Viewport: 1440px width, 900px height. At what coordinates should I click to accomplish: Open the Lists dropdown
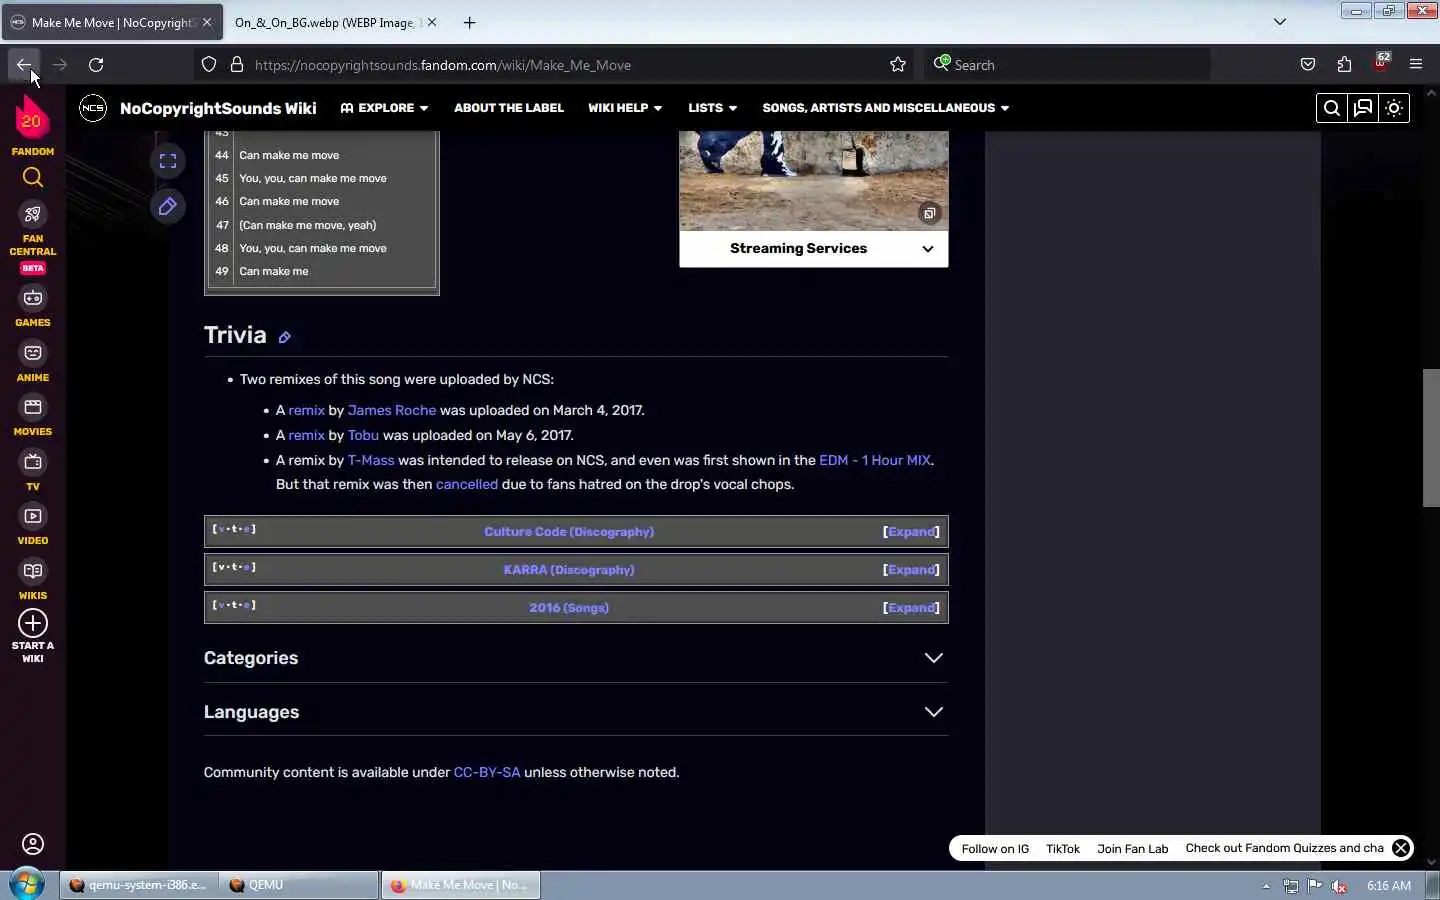[712, 108]
